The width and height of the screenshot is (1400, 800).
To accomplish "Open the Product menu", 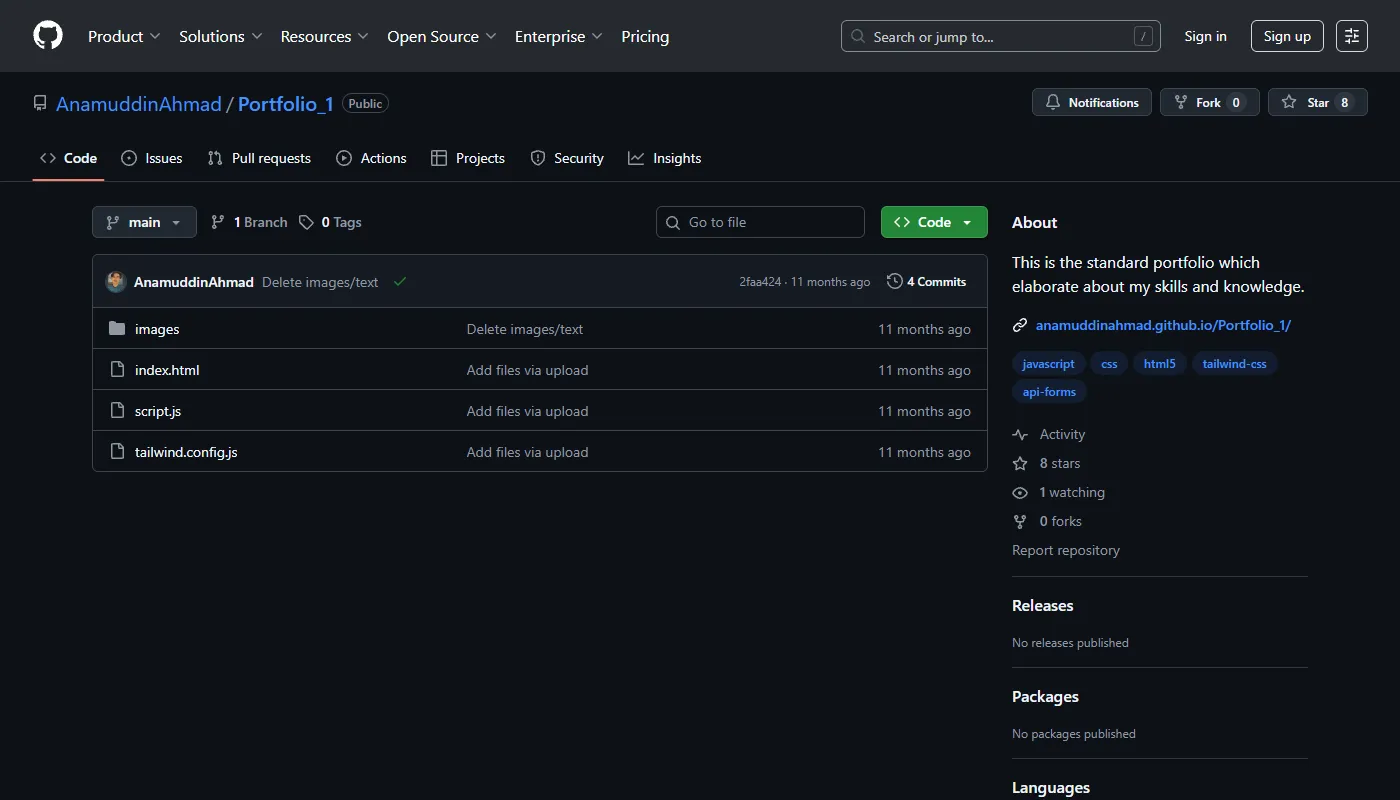I will click(x=124, y=36).
